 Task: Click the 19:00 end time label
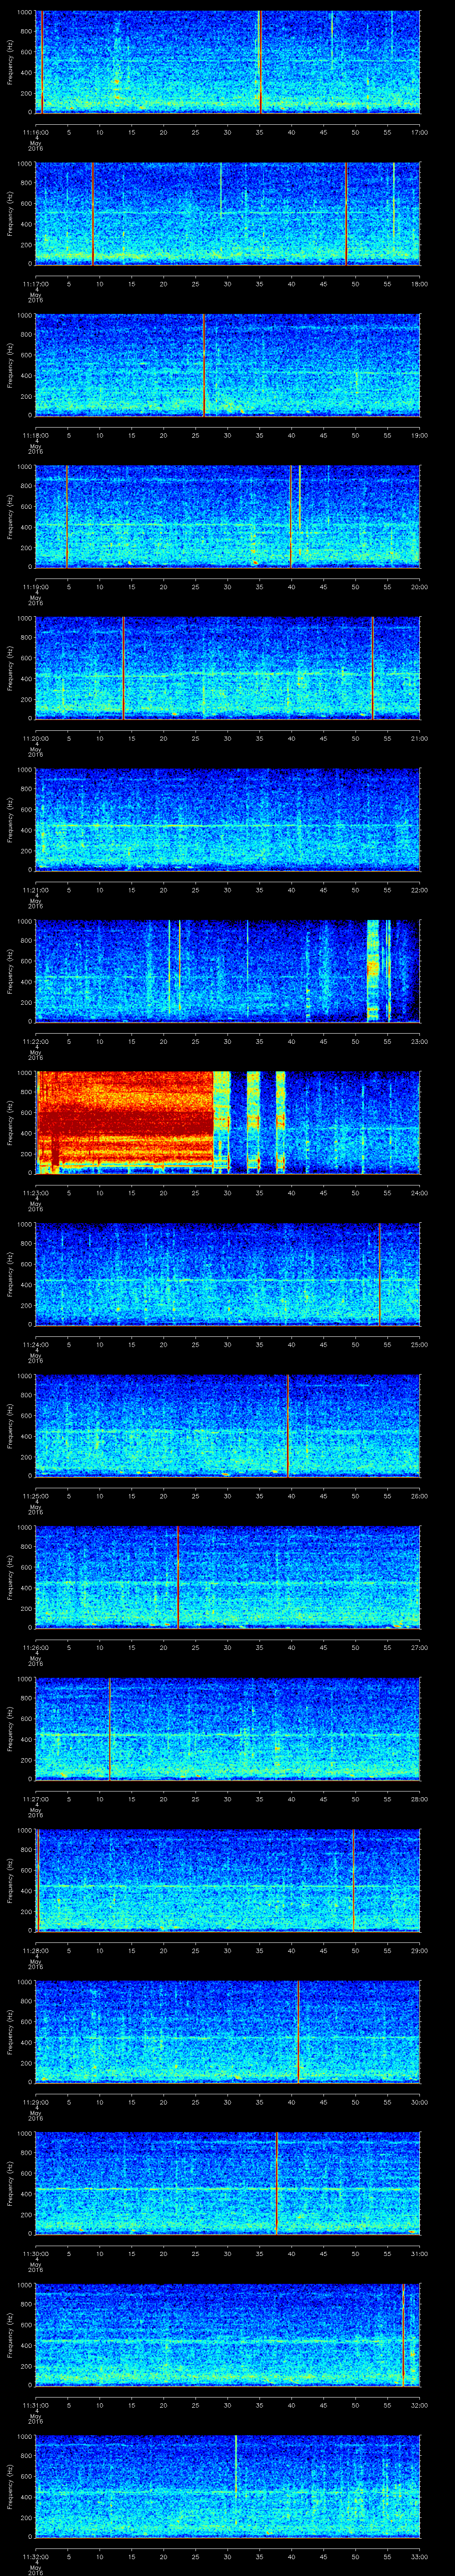pyautogui.click(x=419, y=435)
